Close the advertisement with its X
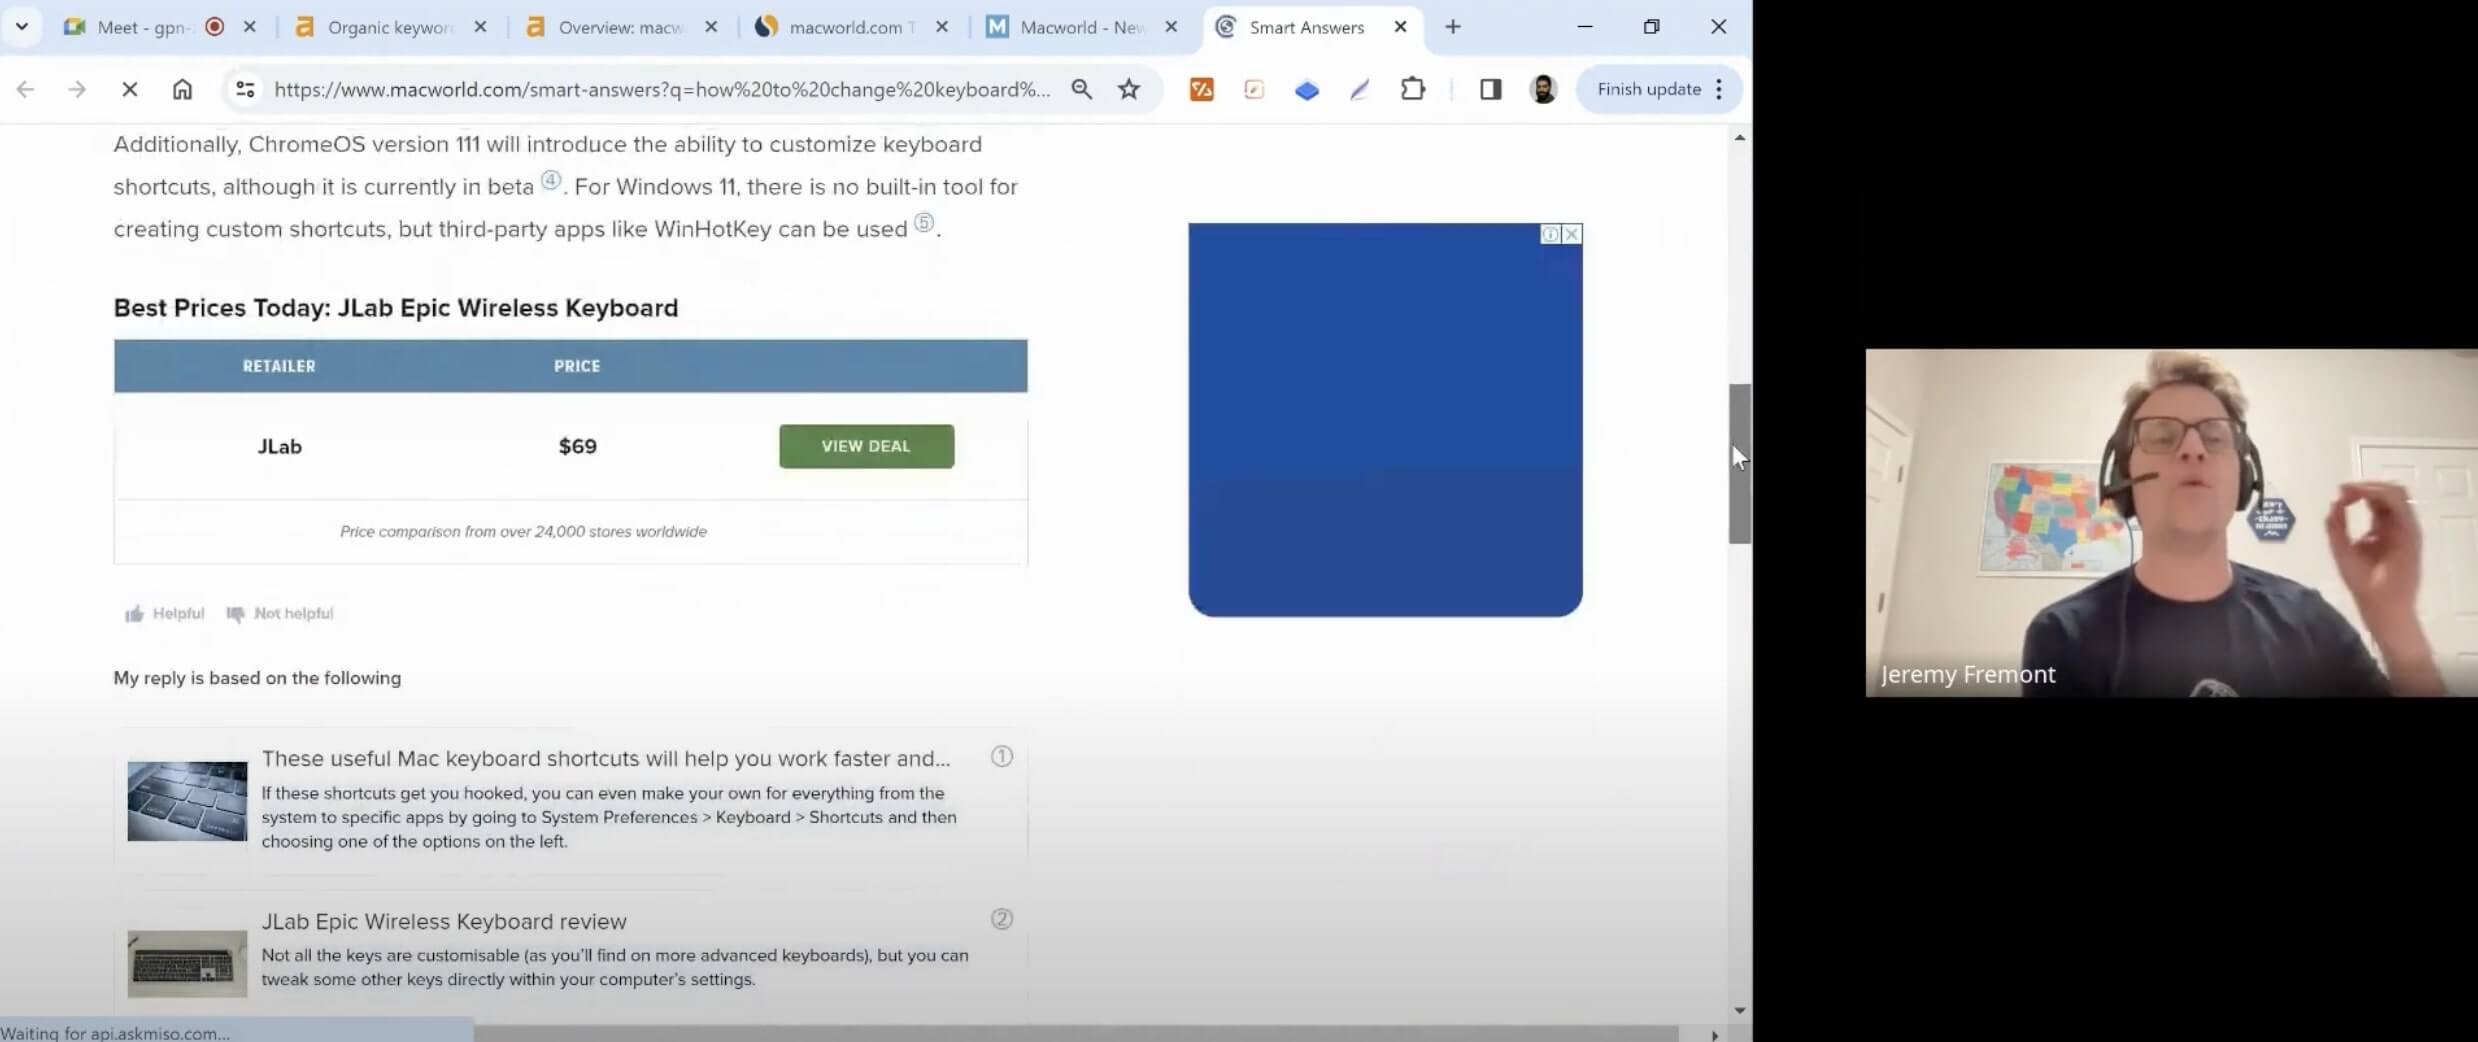Viewport: 2478px width, 1042px height. pos(1572,234)
